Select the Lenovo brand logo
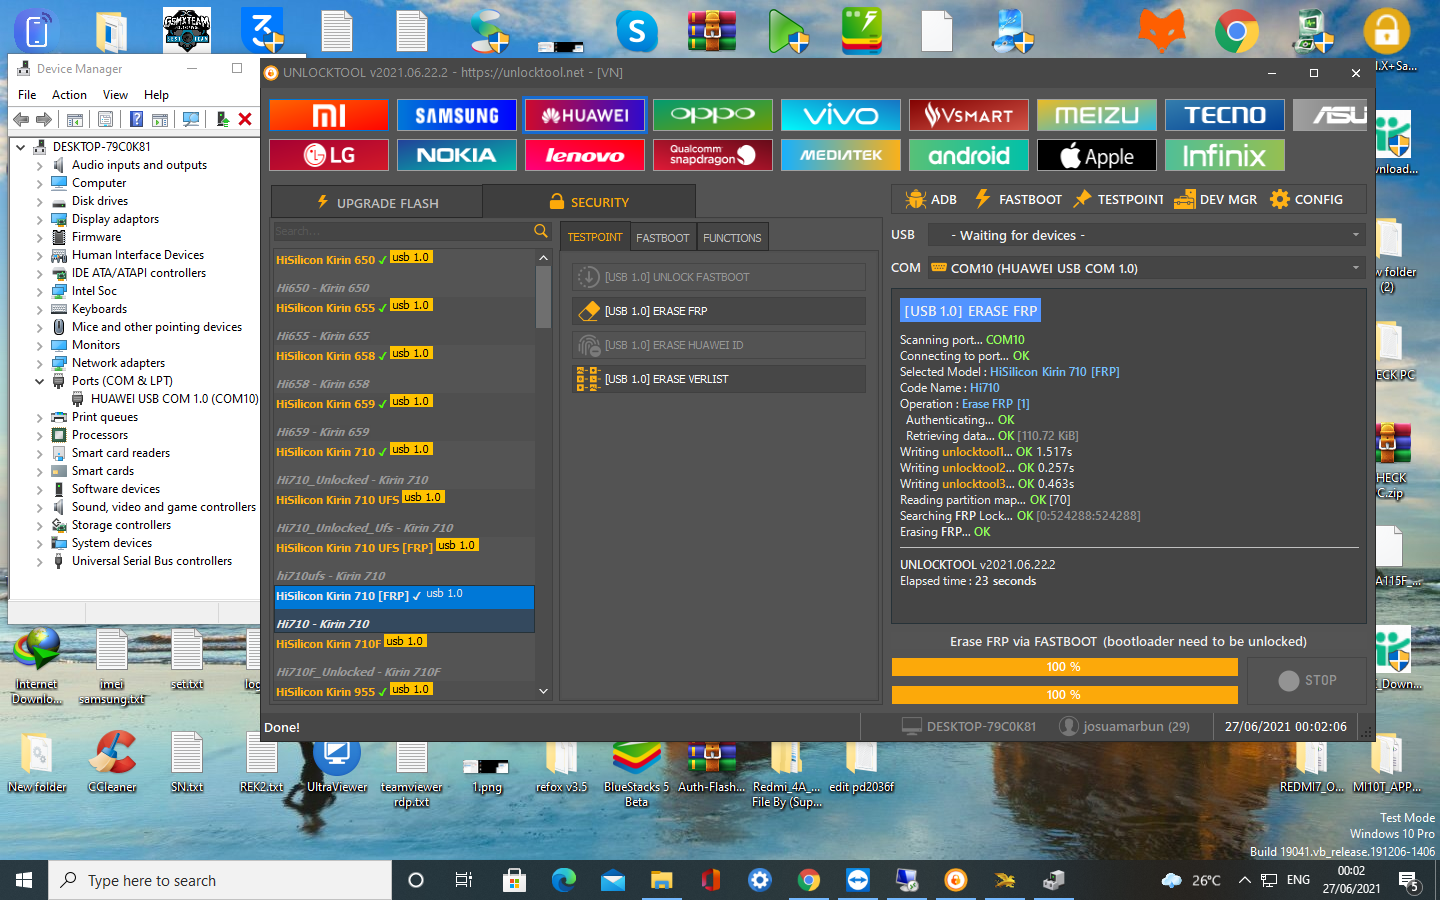 585,155
